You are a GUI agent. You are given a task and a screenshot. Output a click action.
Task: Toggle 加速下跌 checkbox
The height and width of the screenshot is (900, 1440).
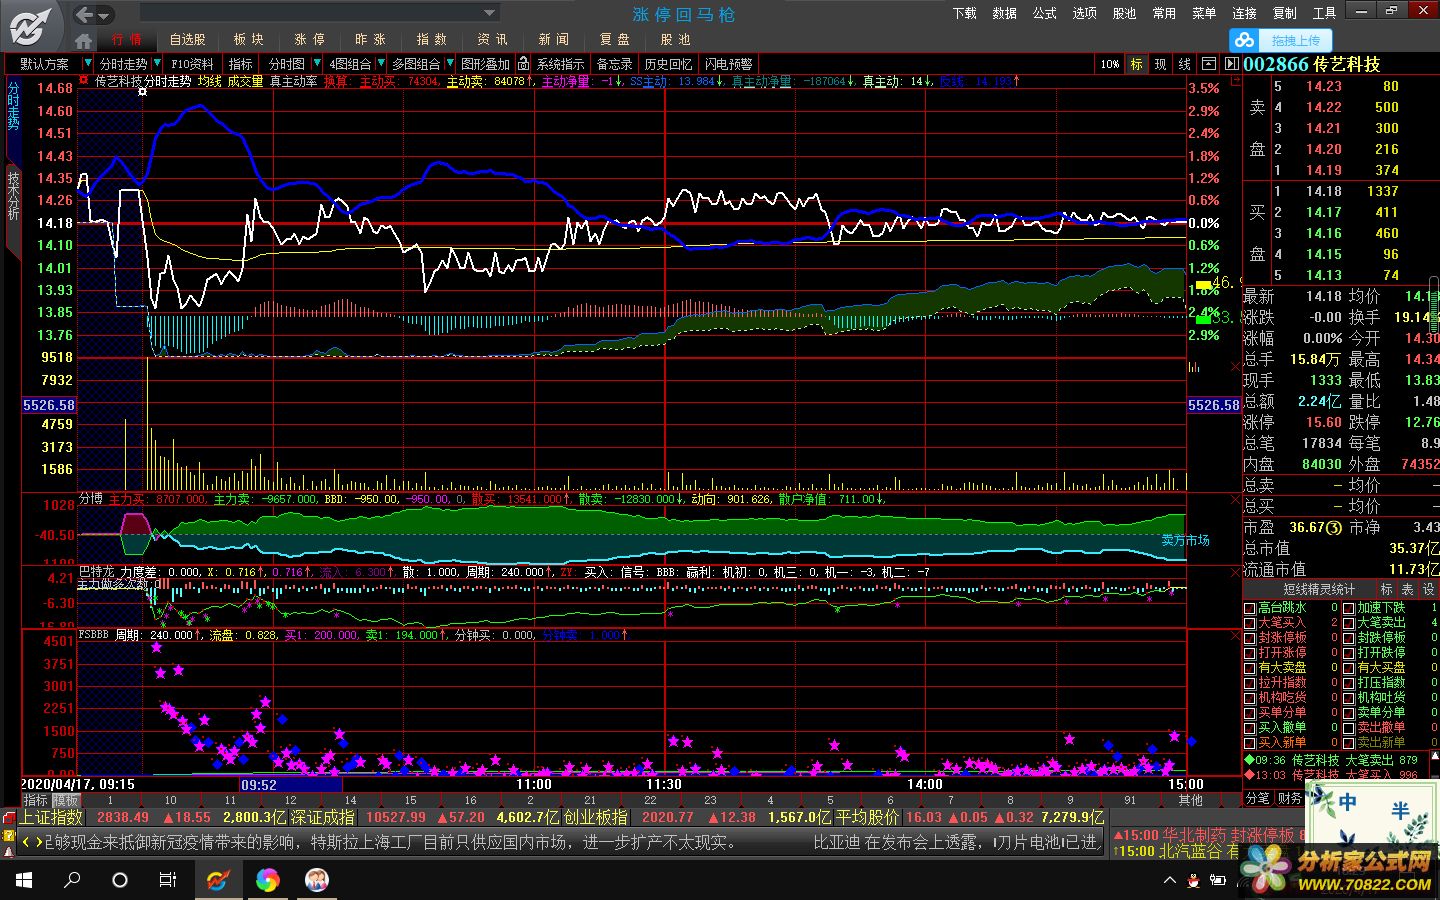tap(1348, 608)
